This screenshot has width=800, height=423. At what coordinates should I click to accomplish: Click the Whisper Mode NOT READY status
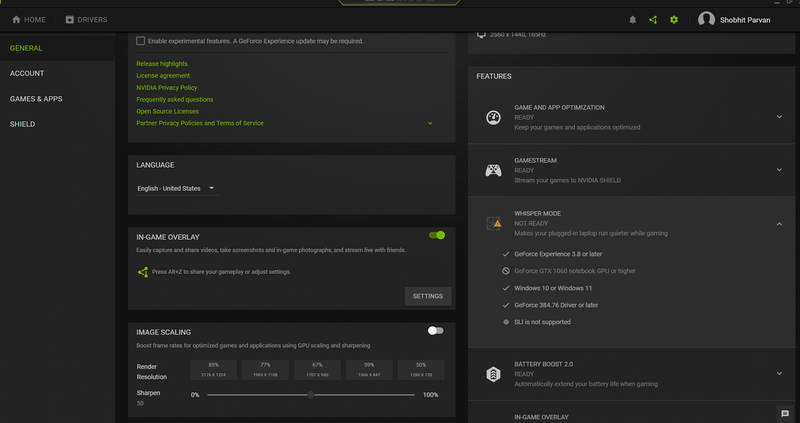coord(531,223)
